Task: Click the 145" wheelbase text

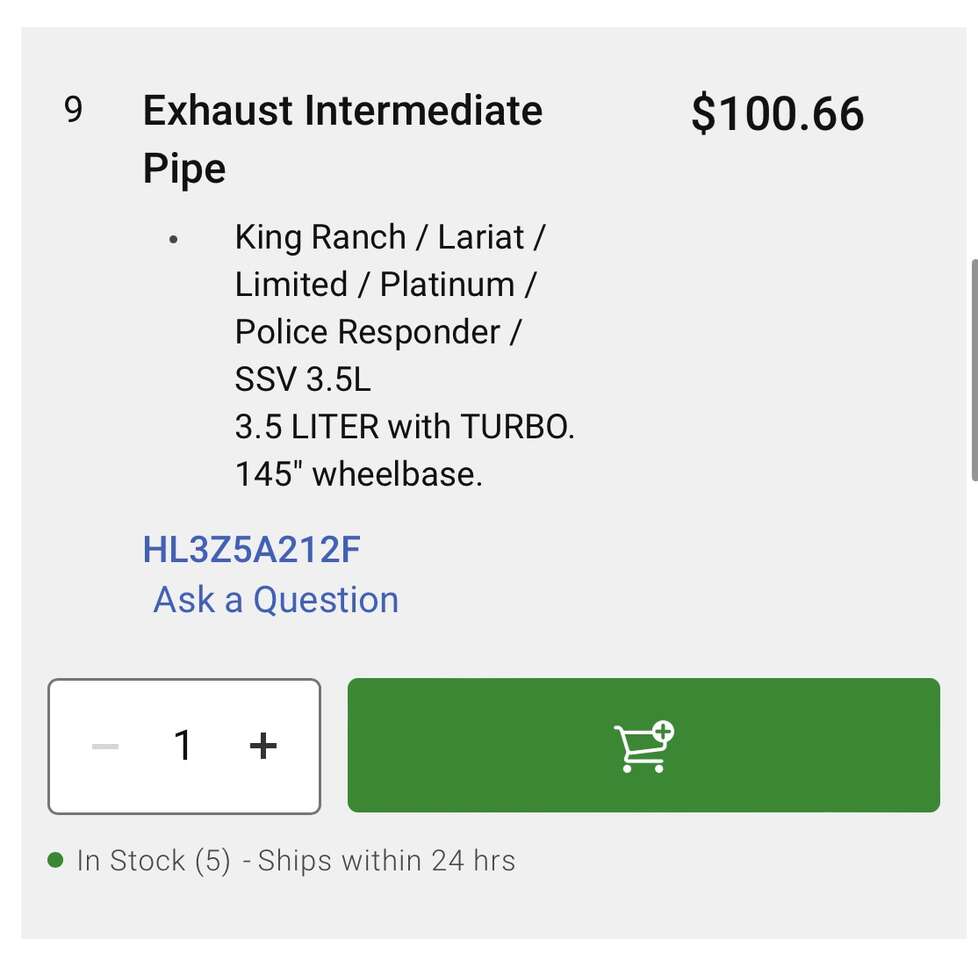Action: [358, 474]
